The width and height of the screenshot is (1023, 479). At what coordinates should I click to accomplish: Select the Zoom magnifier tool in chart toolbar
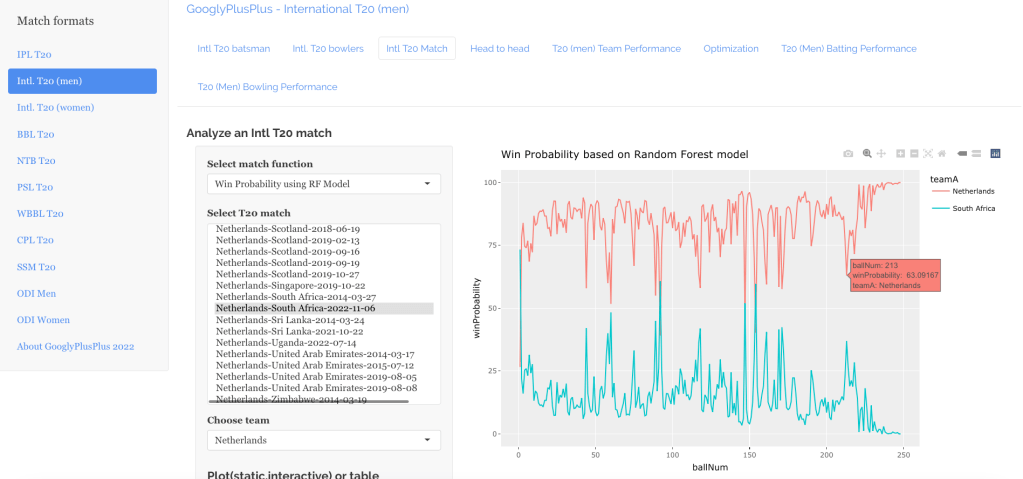click(867, 154)
